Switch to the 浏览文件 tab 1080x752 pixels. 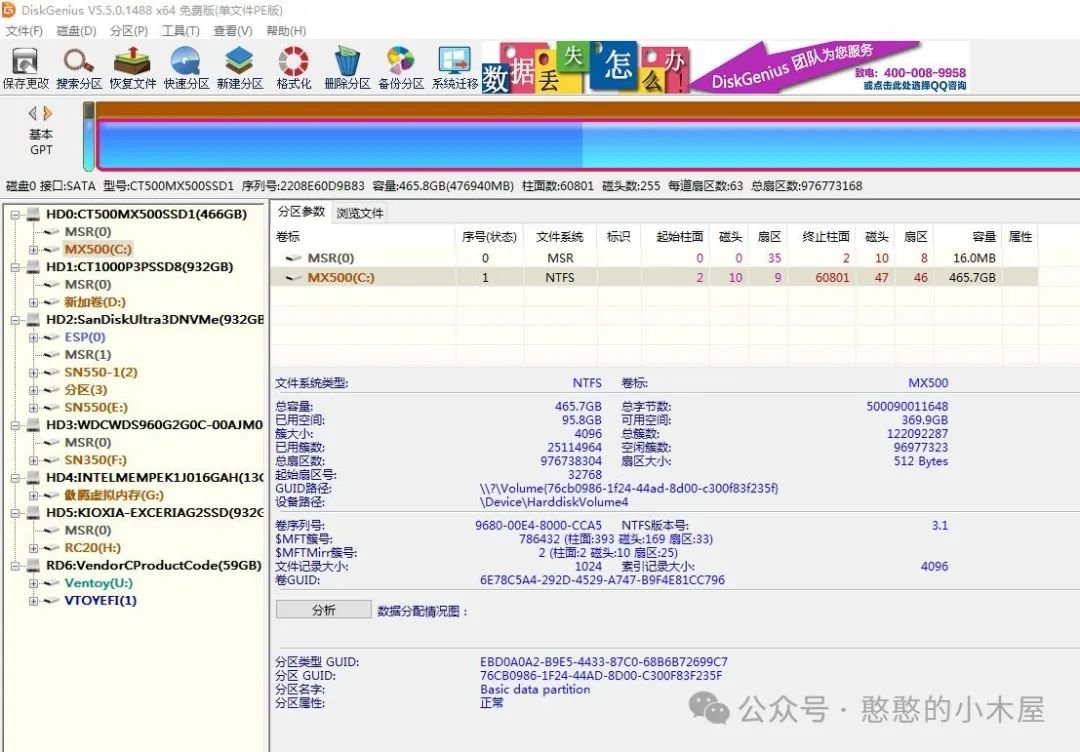(359, 213)
